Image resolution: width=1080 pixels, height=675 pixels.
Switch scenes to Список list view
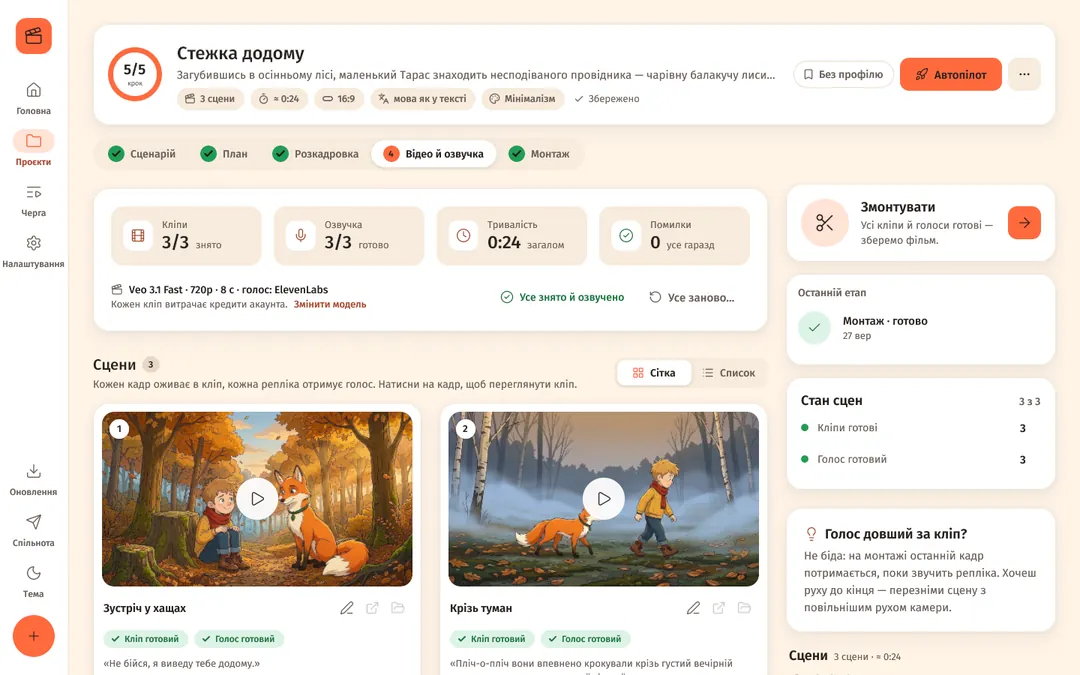[729, 373]
